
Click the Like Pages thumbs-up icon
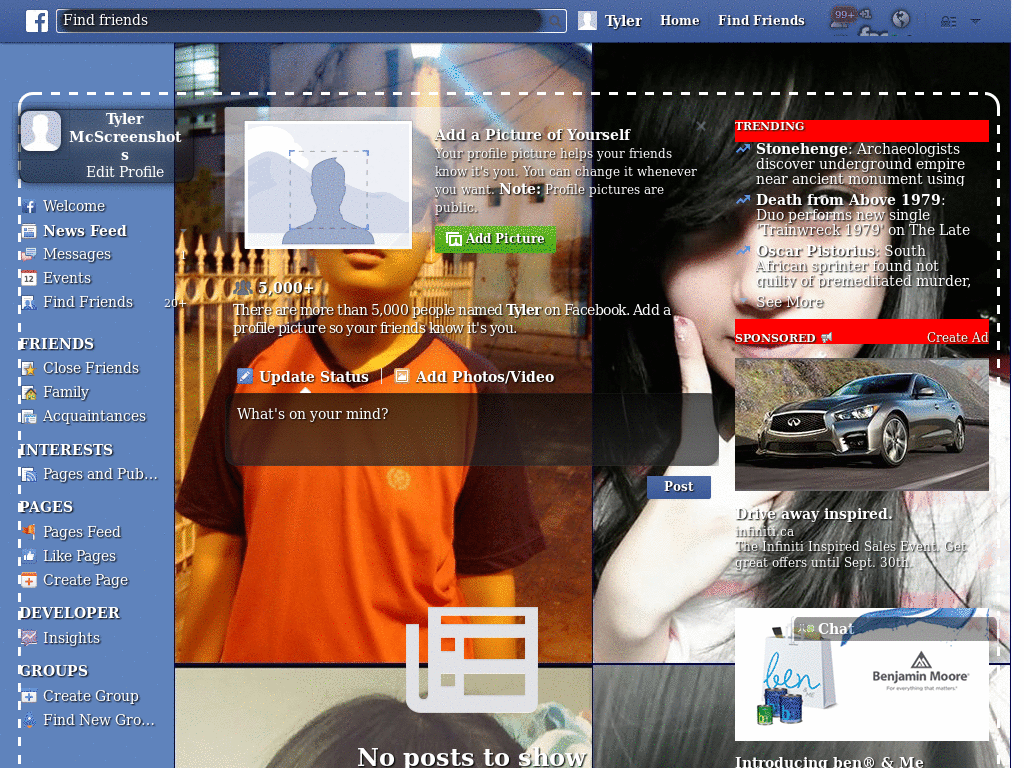point(29,556)
